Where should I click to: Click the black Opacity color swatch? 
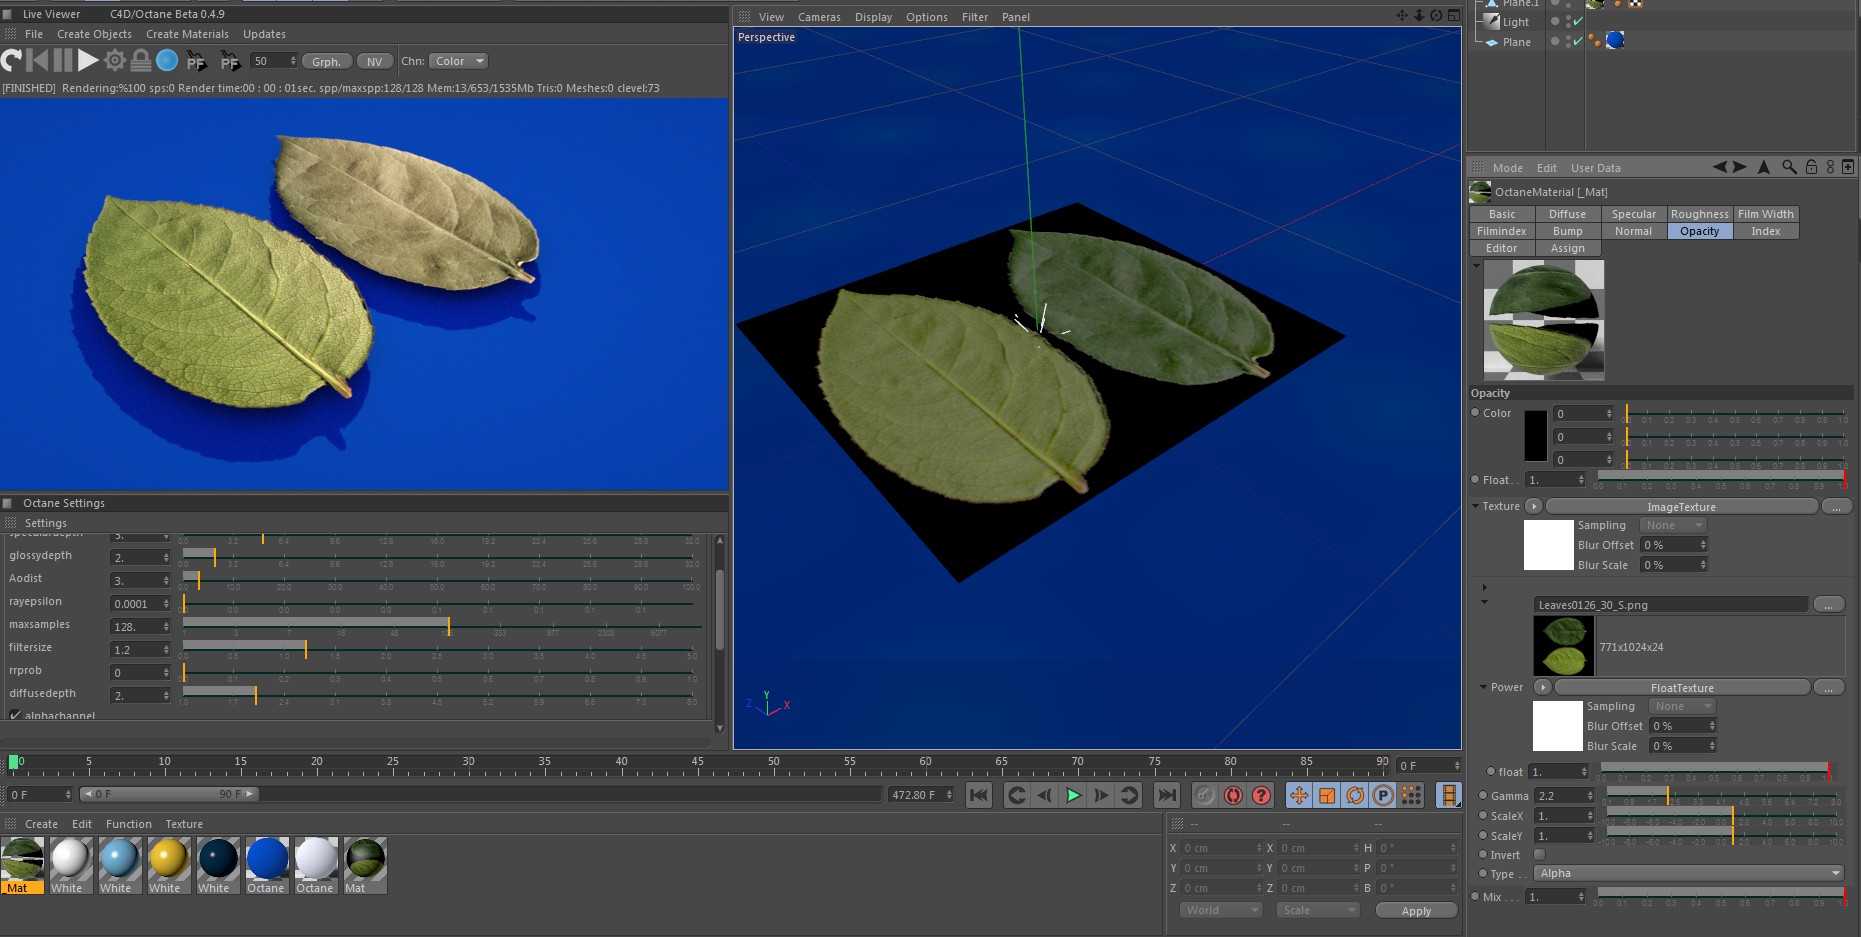pos(1535,436)
